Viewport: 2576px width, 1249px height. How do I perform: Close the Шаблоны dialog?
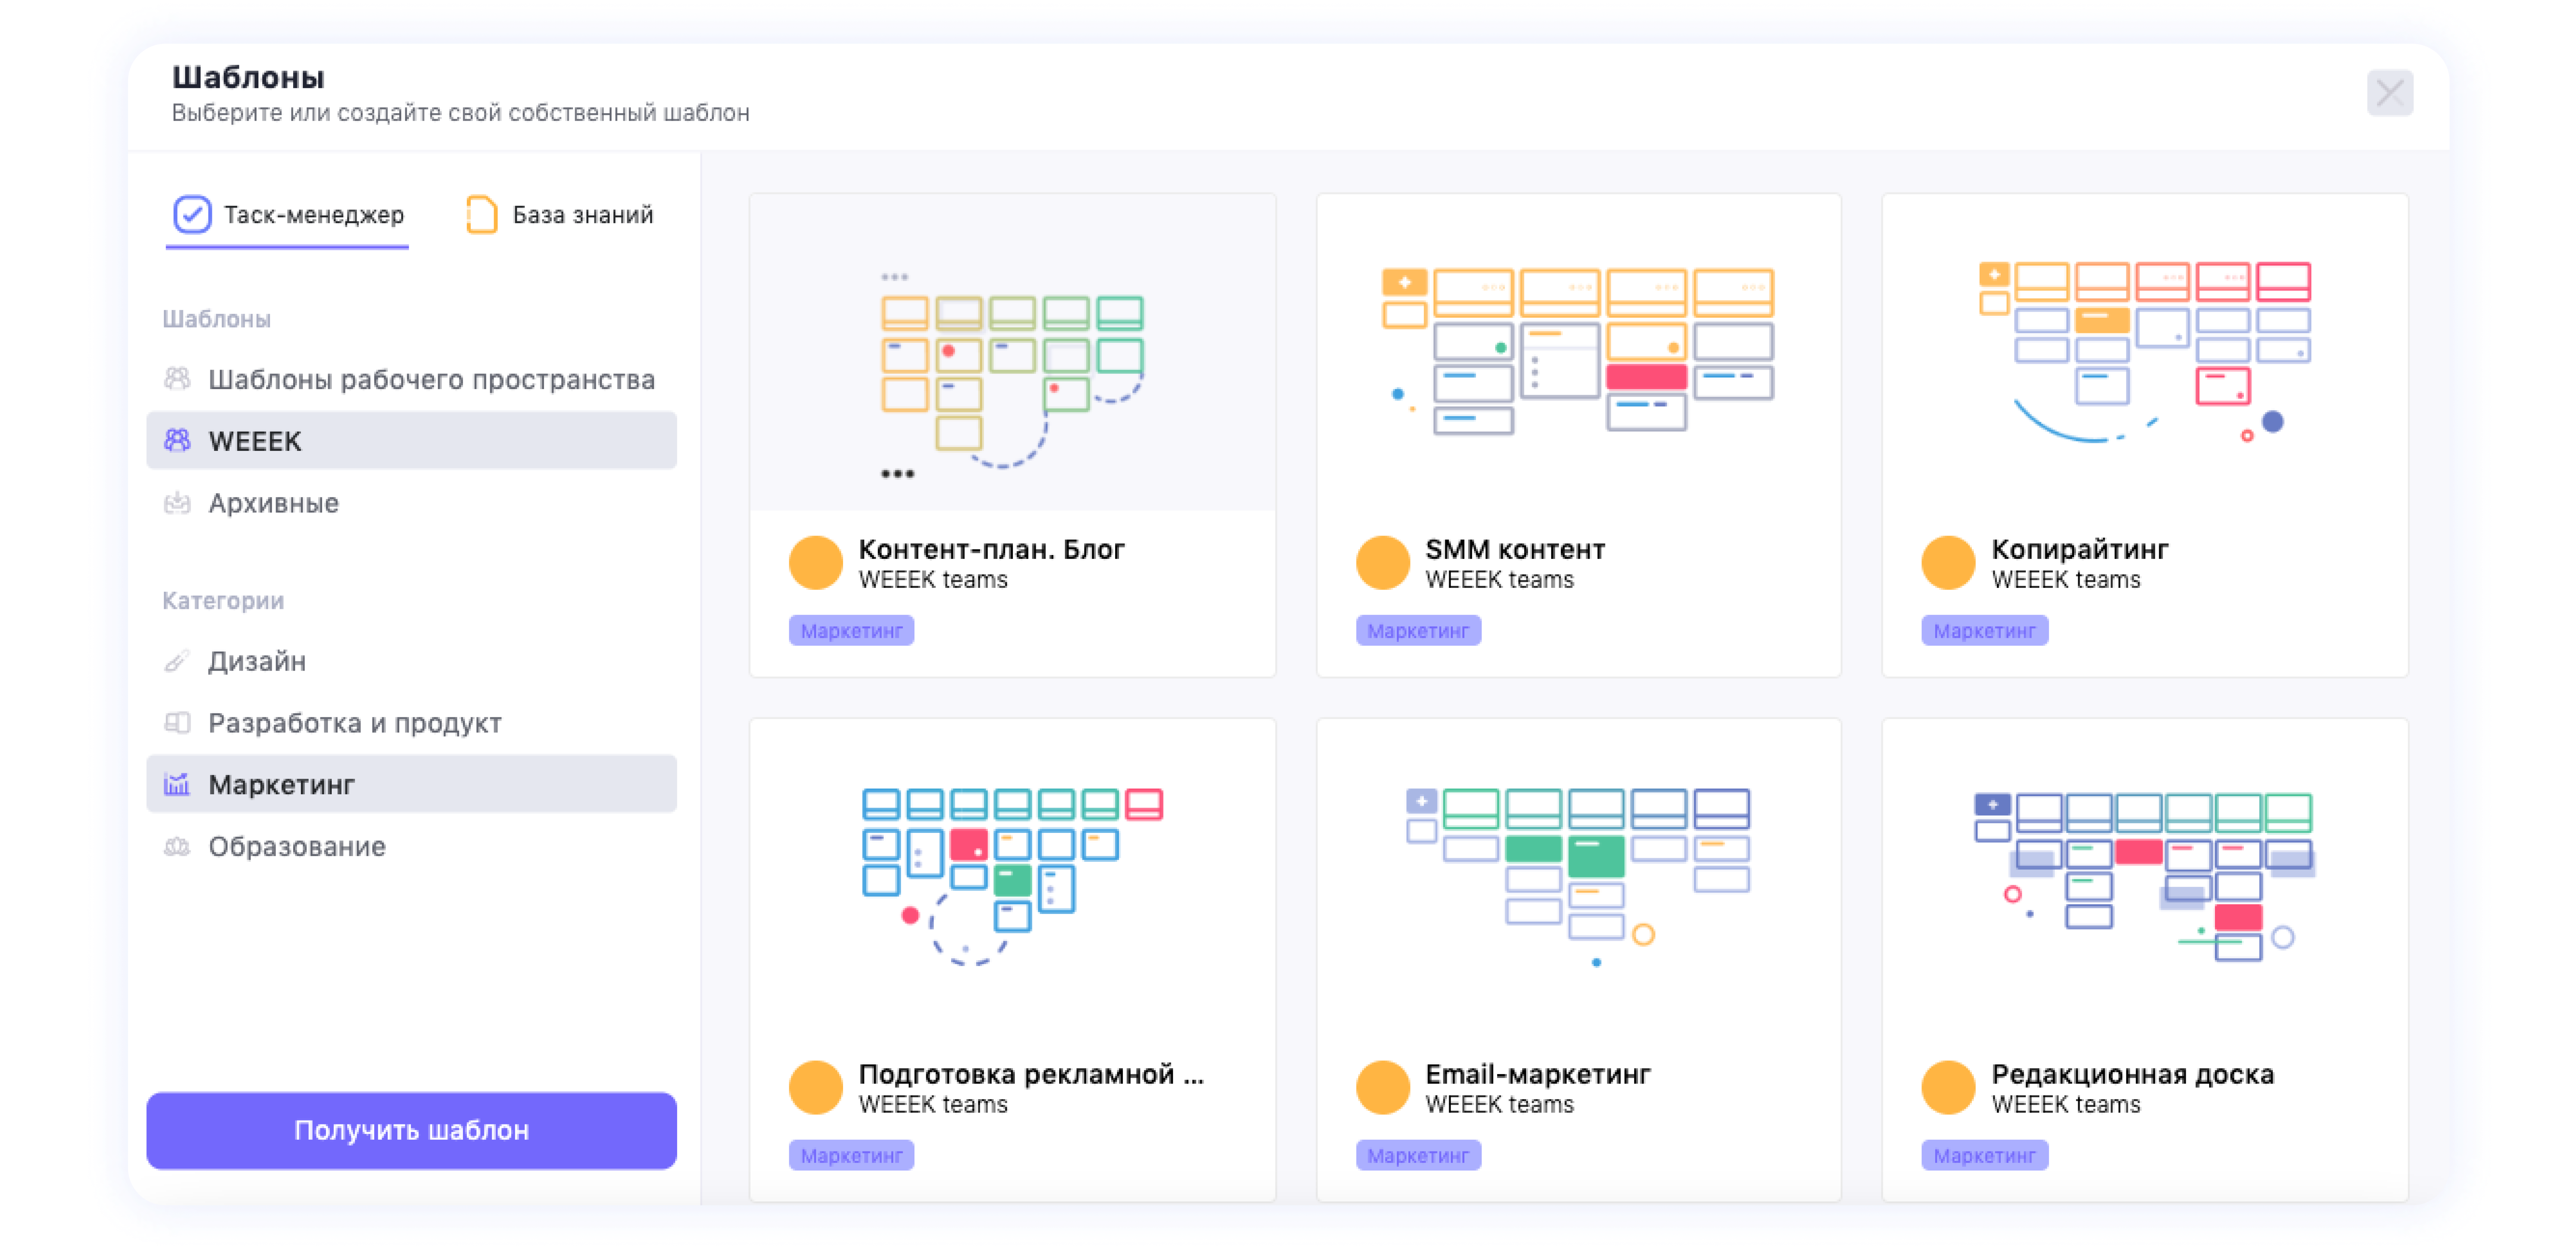(2389, 93)
